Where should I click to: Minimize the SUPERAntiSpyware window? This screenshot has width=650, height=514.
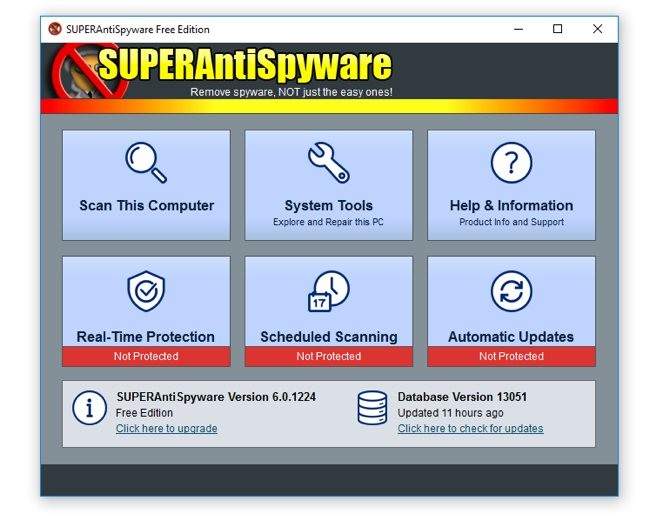tap(518, 29)
